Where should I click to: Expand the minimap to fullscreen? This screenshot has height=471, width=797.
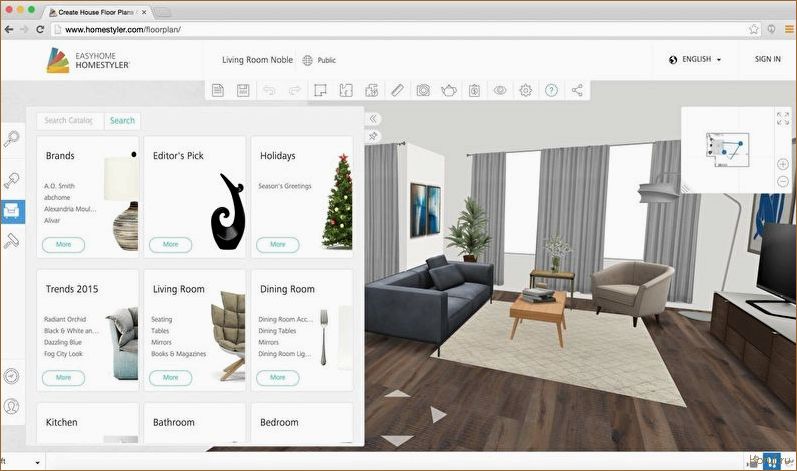pos(782,118)
